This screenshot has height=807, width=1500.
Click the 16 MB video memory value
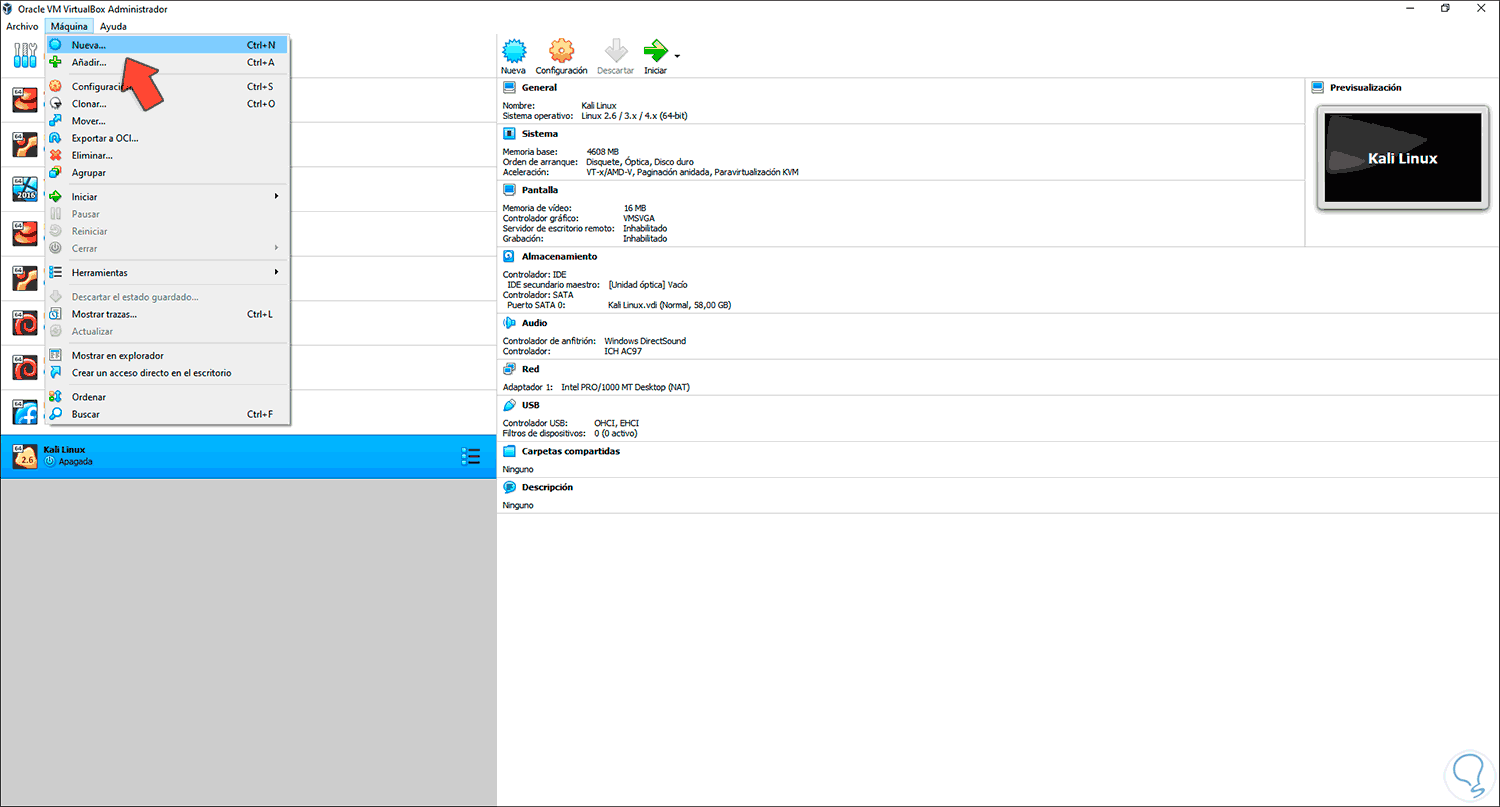(x=634, y=208)
